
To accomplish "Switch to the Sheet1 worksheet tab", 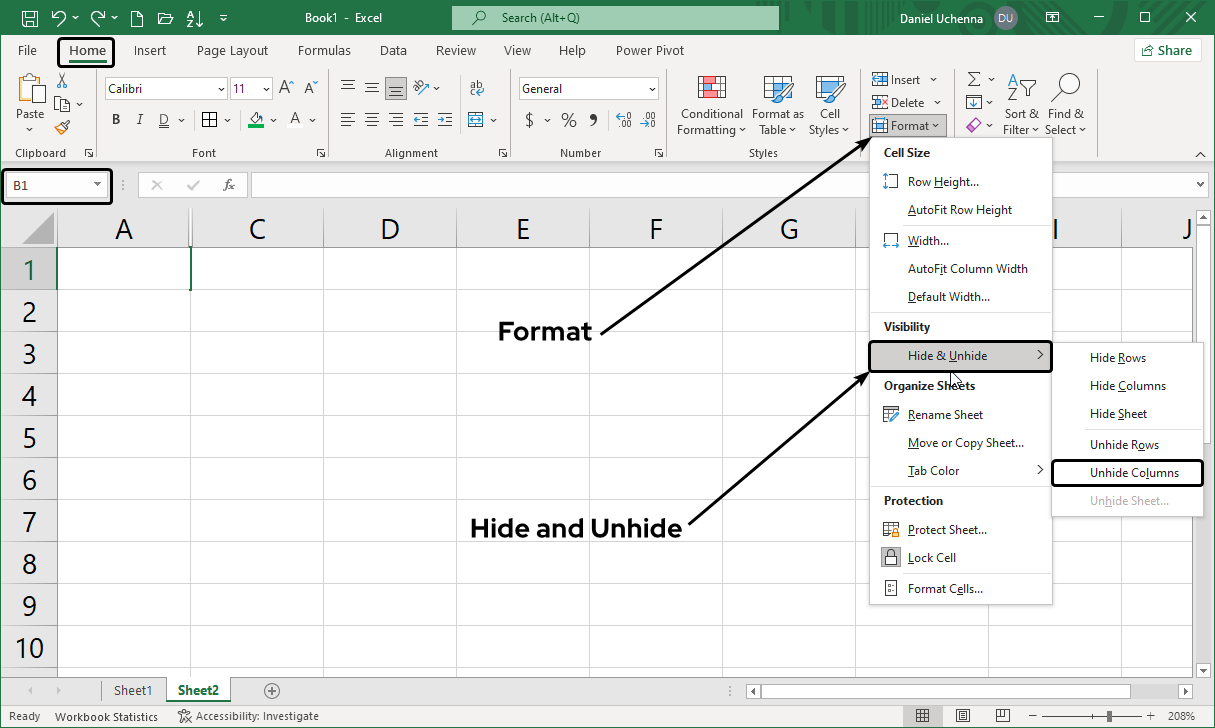I will 133,690.
